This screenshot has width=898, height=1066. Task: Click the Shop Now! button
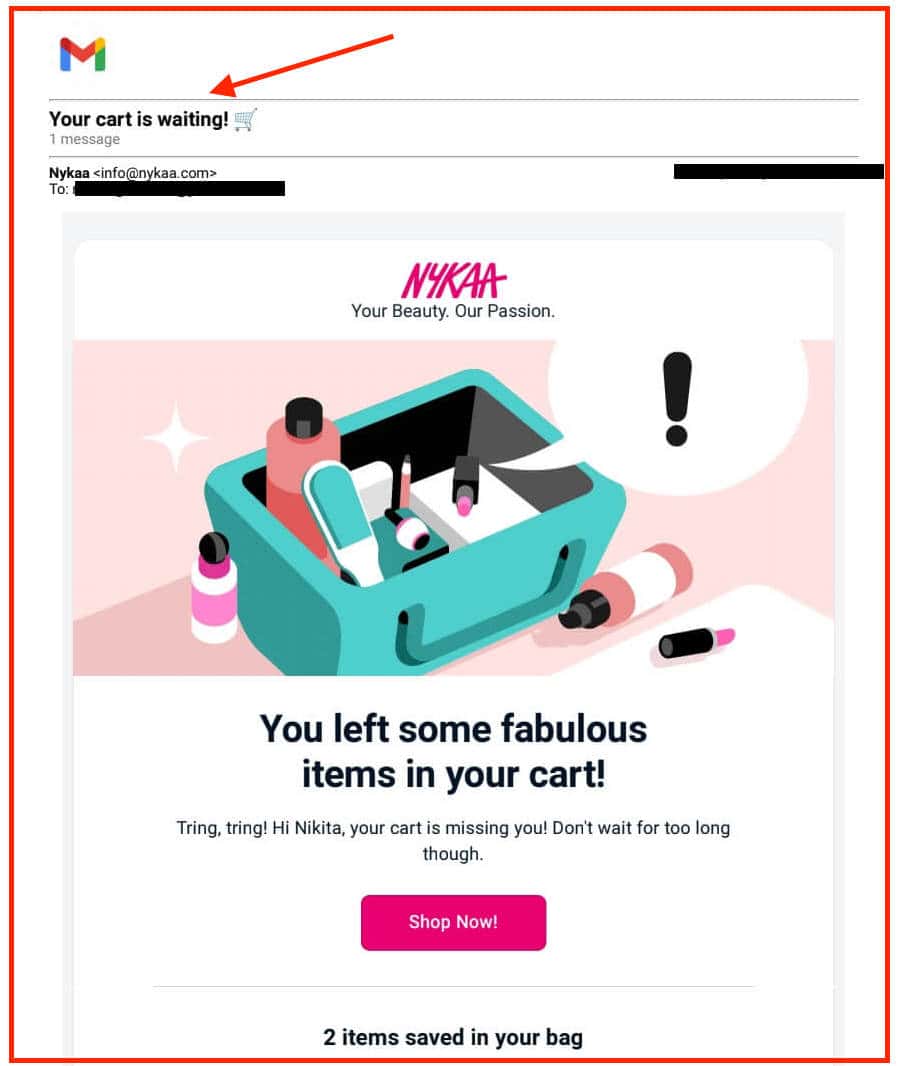[x=453, y=922]
